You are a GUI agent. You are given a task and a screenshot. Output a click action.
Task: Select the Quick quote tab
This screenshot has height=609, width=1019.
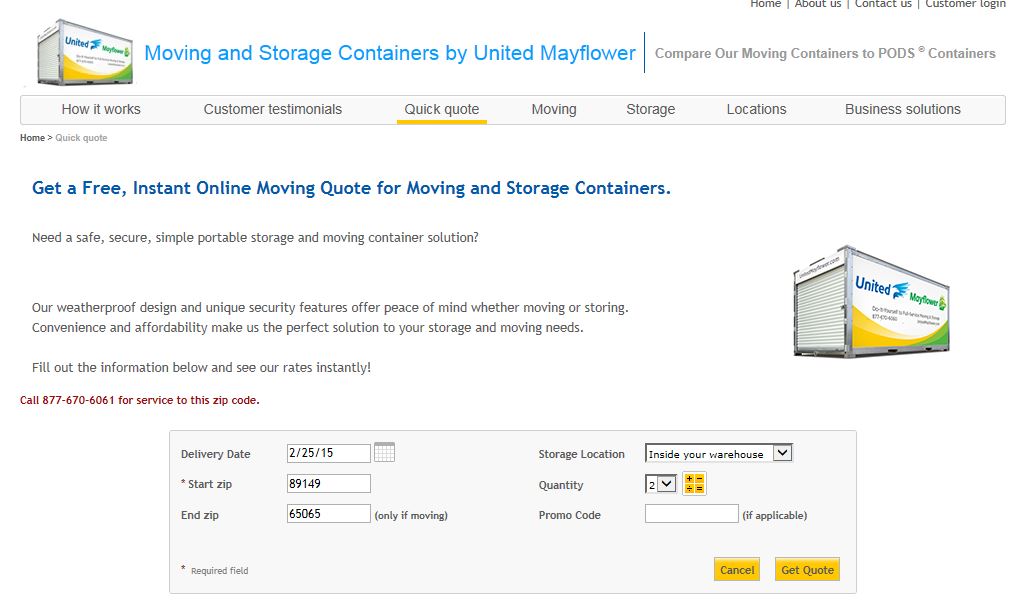click(x=442, y=109)
